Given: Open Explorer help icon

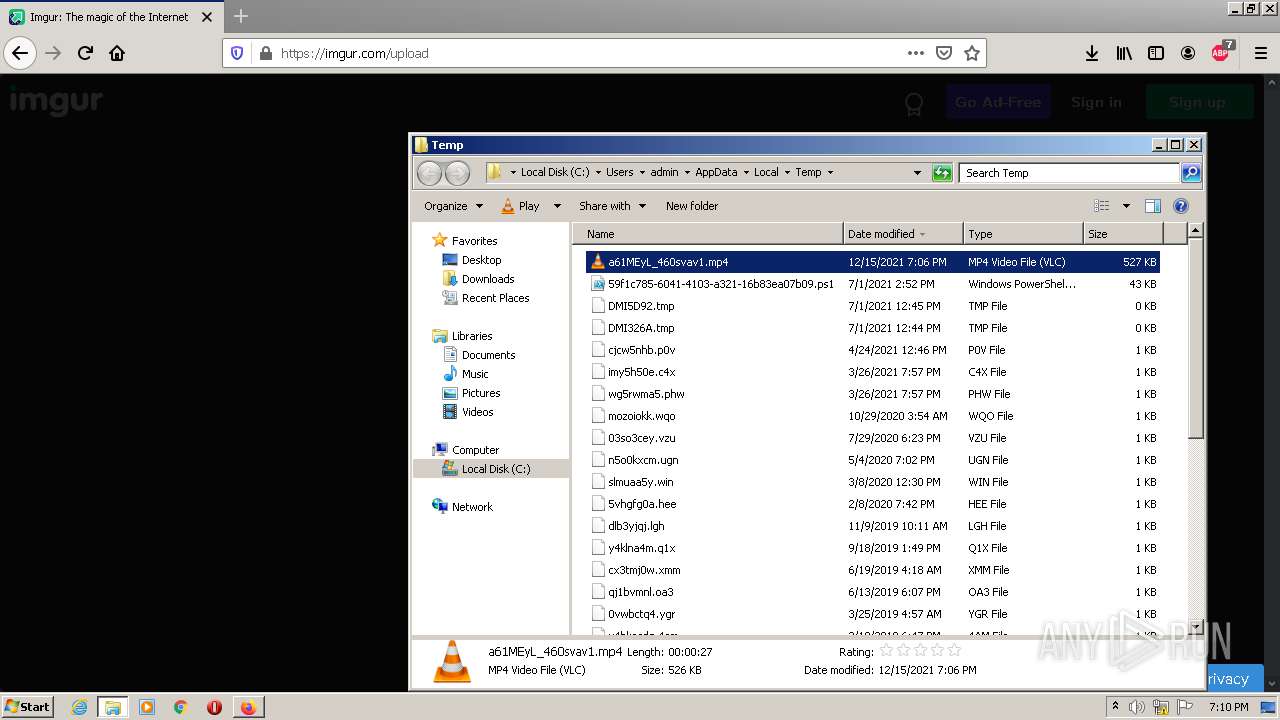Looking at the screenshot, I should pos(1181,206).
